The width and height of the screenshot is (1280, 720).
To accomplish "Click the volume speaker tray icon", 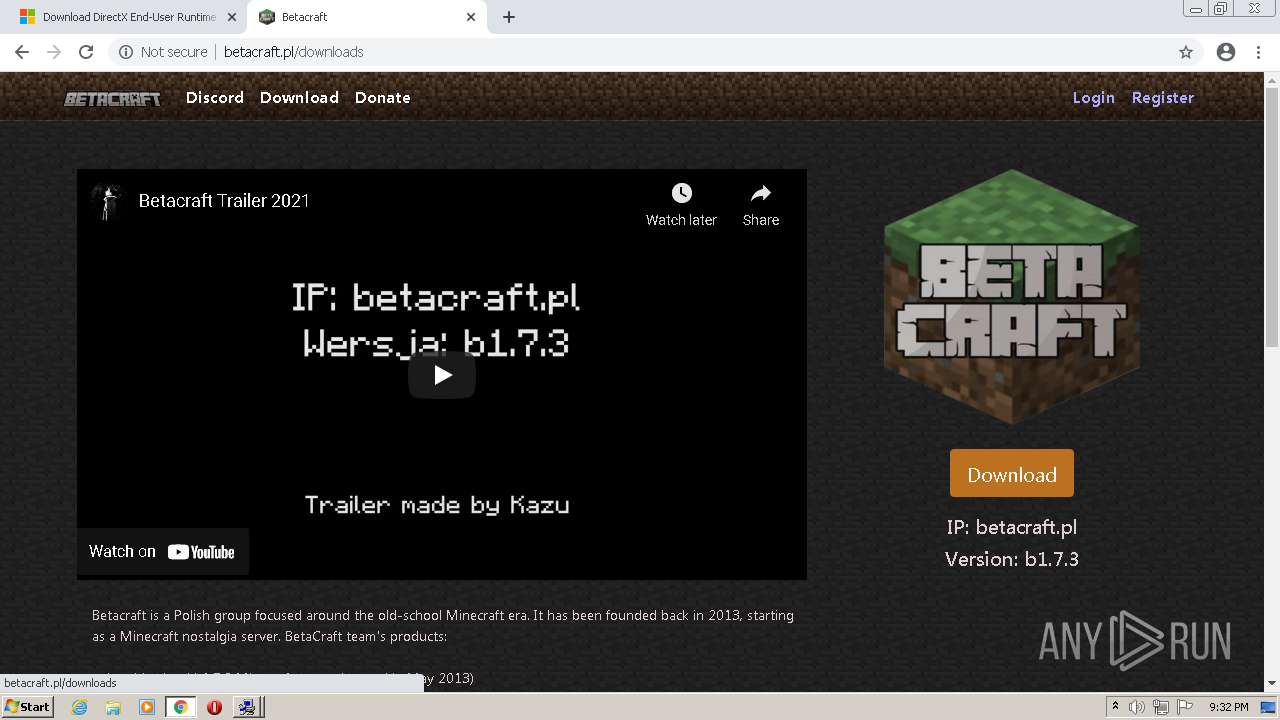I will pos(1137,707).
